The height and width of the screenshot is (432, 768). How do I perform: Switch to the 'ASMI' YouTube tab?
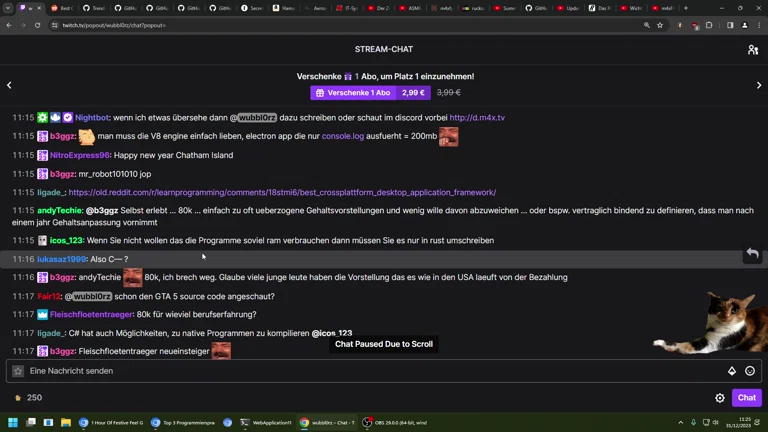410,8
